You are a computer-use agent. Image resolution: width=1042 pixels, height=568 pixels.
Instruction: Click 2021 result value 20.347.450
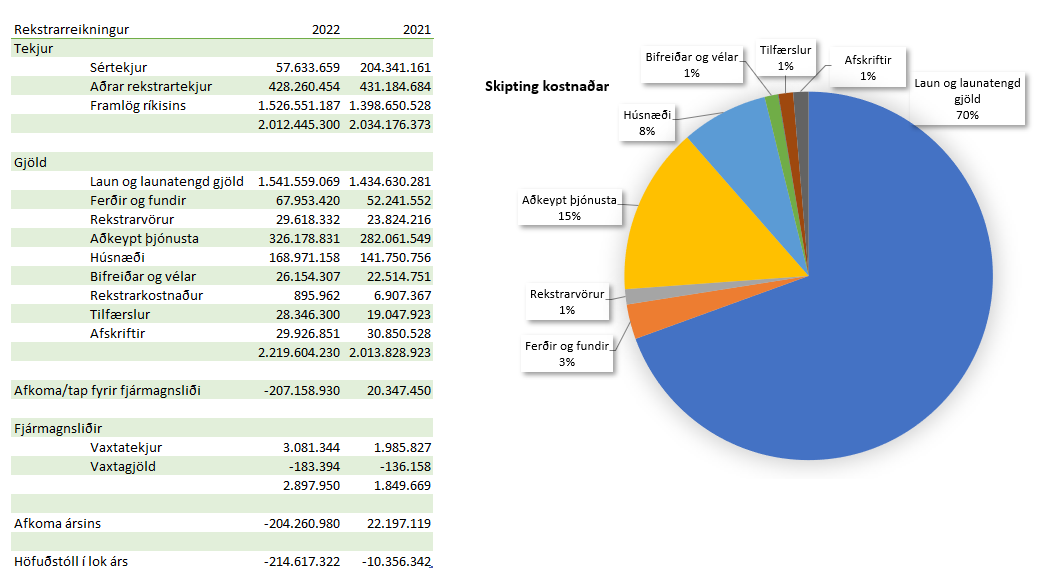[x=399, y=391]
